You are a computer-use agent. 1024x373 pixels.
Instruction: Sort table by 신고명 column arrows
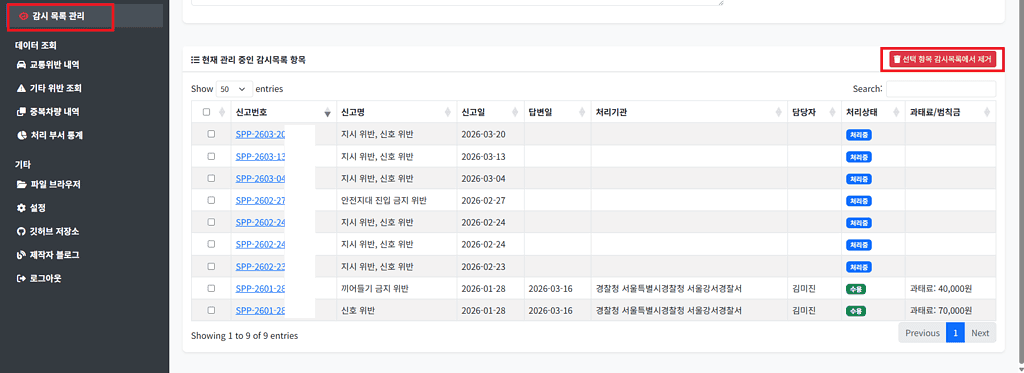point(447,112)
